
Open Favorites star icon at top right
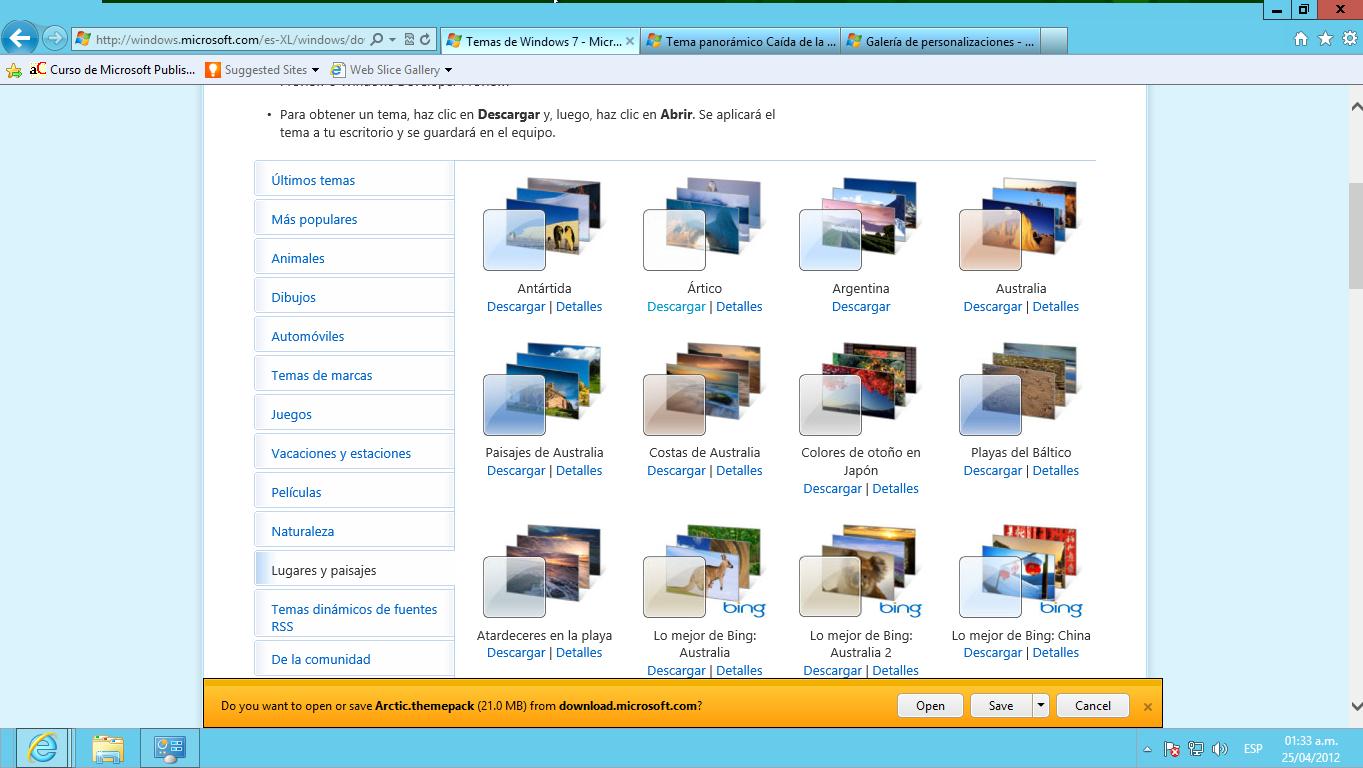click(x=1325, y=39)
